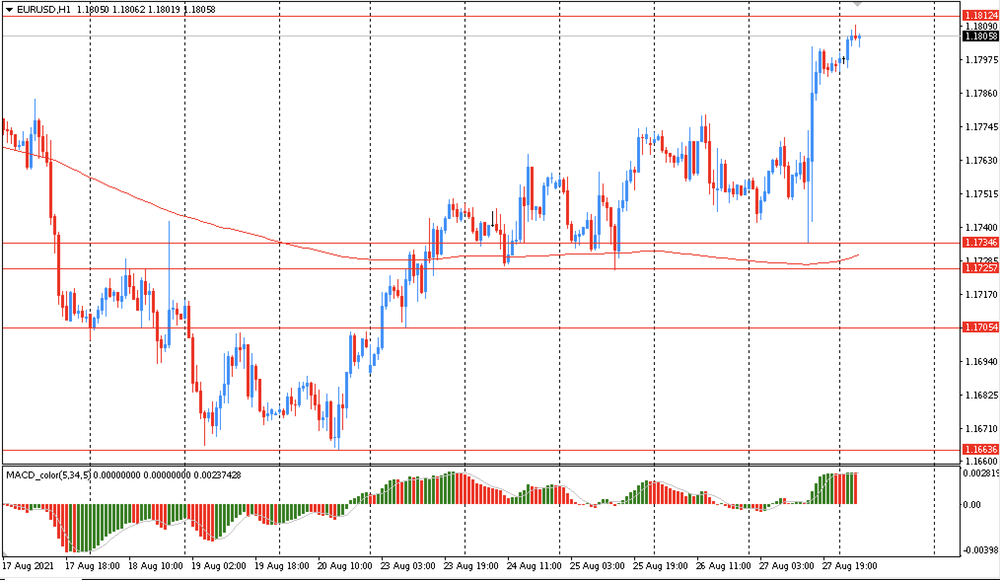Click the 1.17975 price axis value

982,60
